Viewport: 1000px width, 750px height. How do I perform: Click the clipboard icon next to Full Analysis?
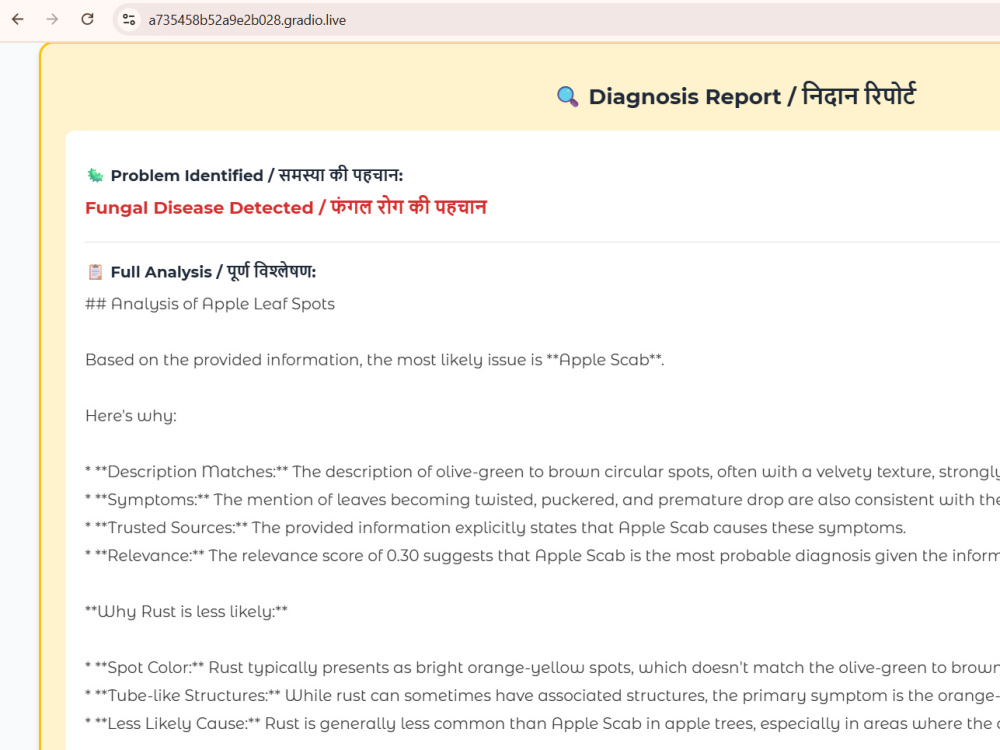click(x=95, y=272)
